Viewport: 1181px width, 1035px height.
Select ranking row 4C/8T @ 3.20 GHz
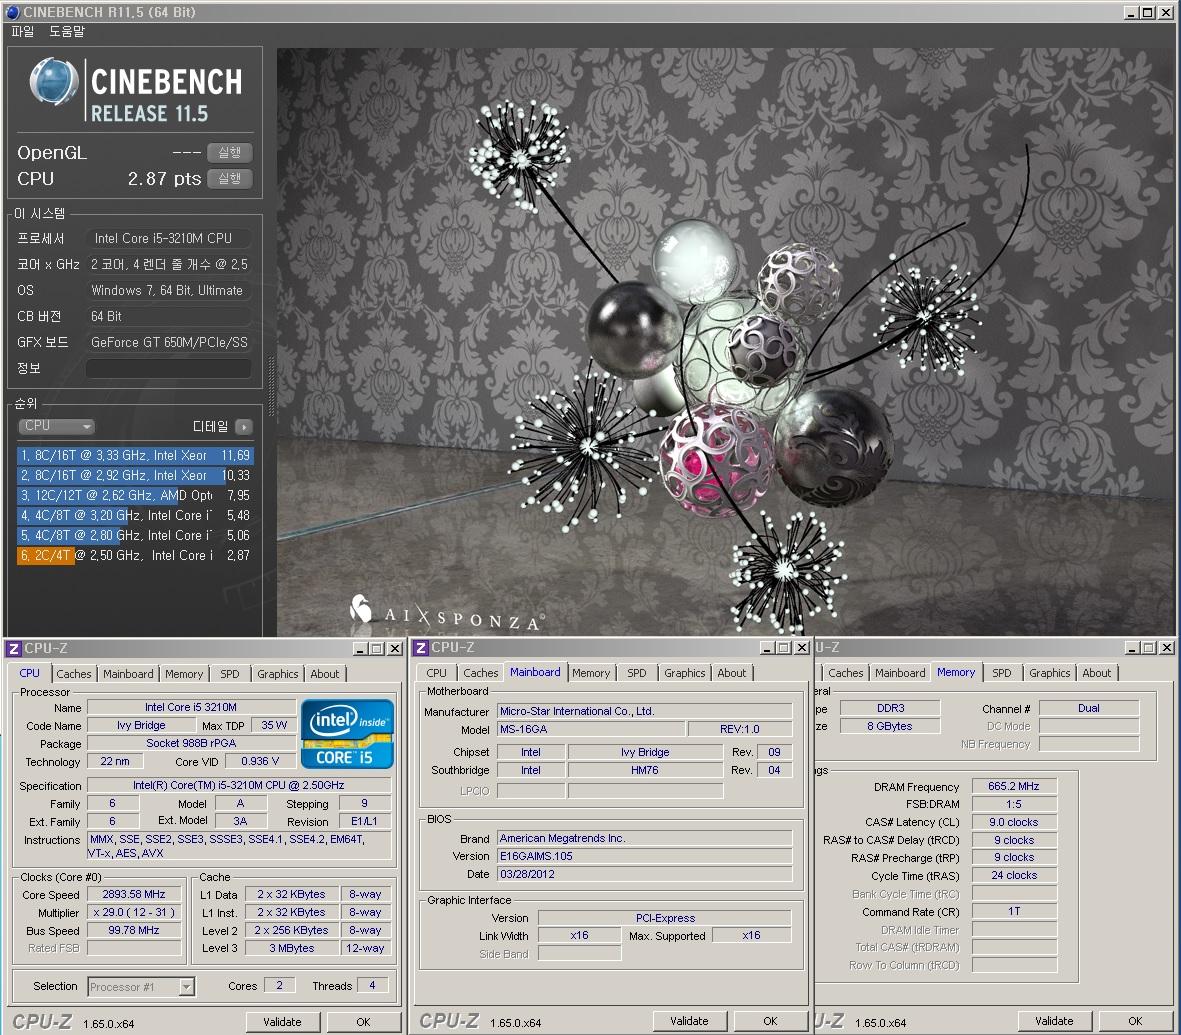pyautogui.click(x=135, y=515)
